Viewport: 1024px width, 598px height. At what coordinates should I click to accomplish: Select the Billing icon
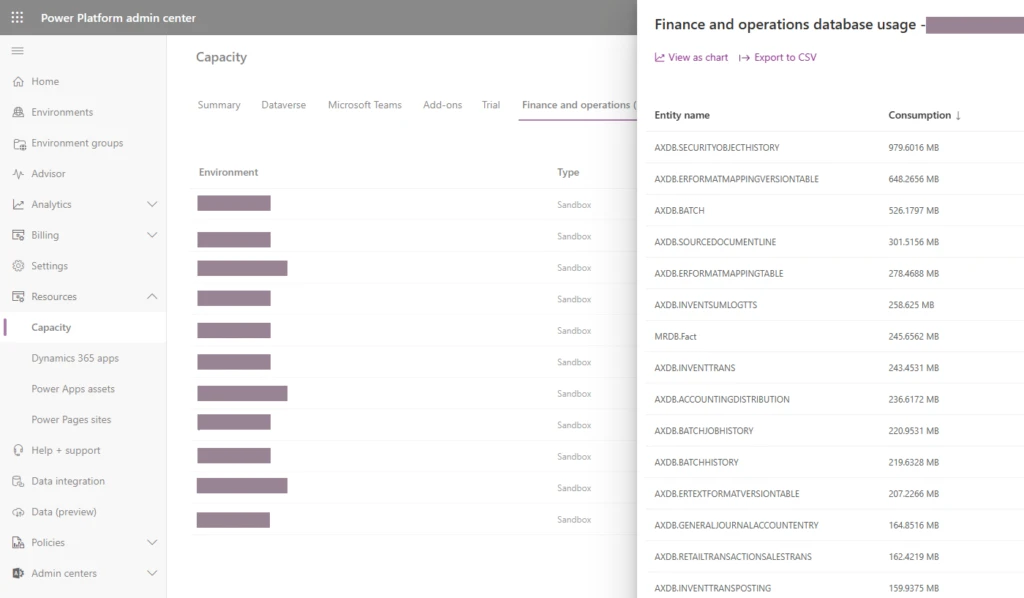[19, 235]
